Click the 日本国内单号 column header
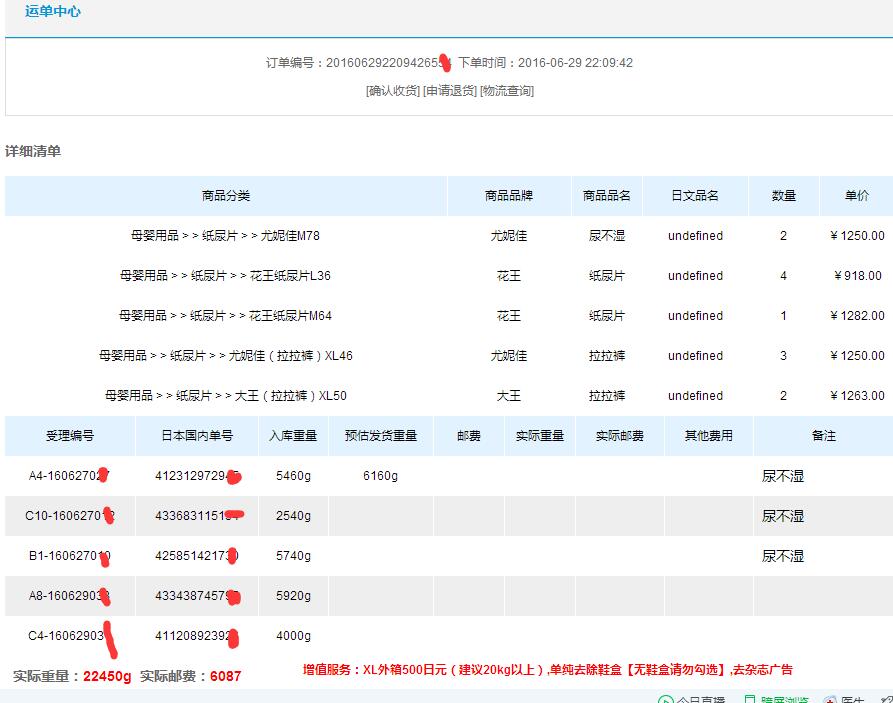 [x=197, y=436]
